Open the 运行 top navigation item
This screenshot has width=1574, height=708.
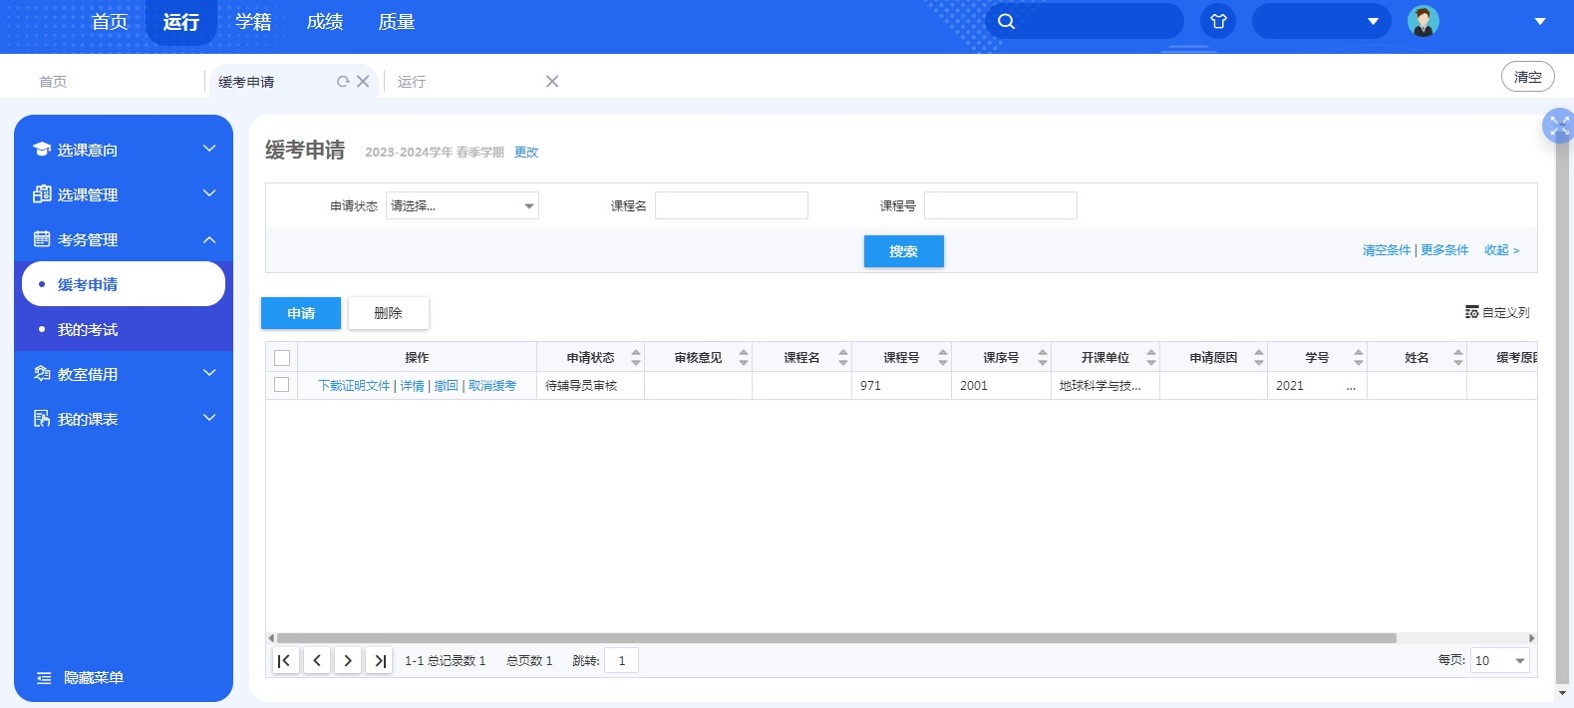181,22
